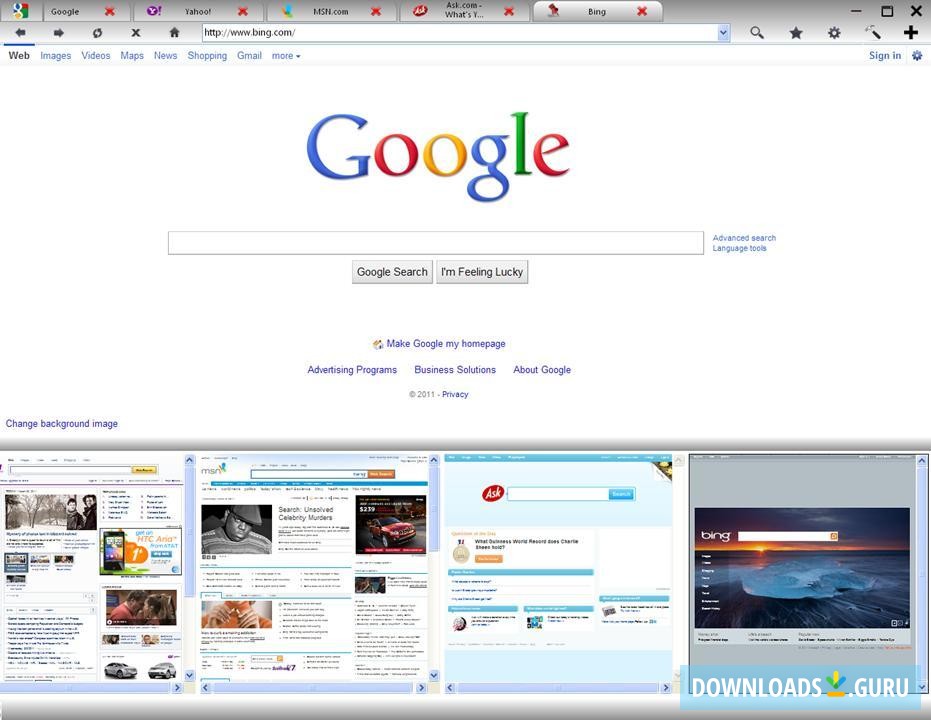Screen dimensions: 931x720
Task: Open News in Google navigation
Action: pos(165,56)
